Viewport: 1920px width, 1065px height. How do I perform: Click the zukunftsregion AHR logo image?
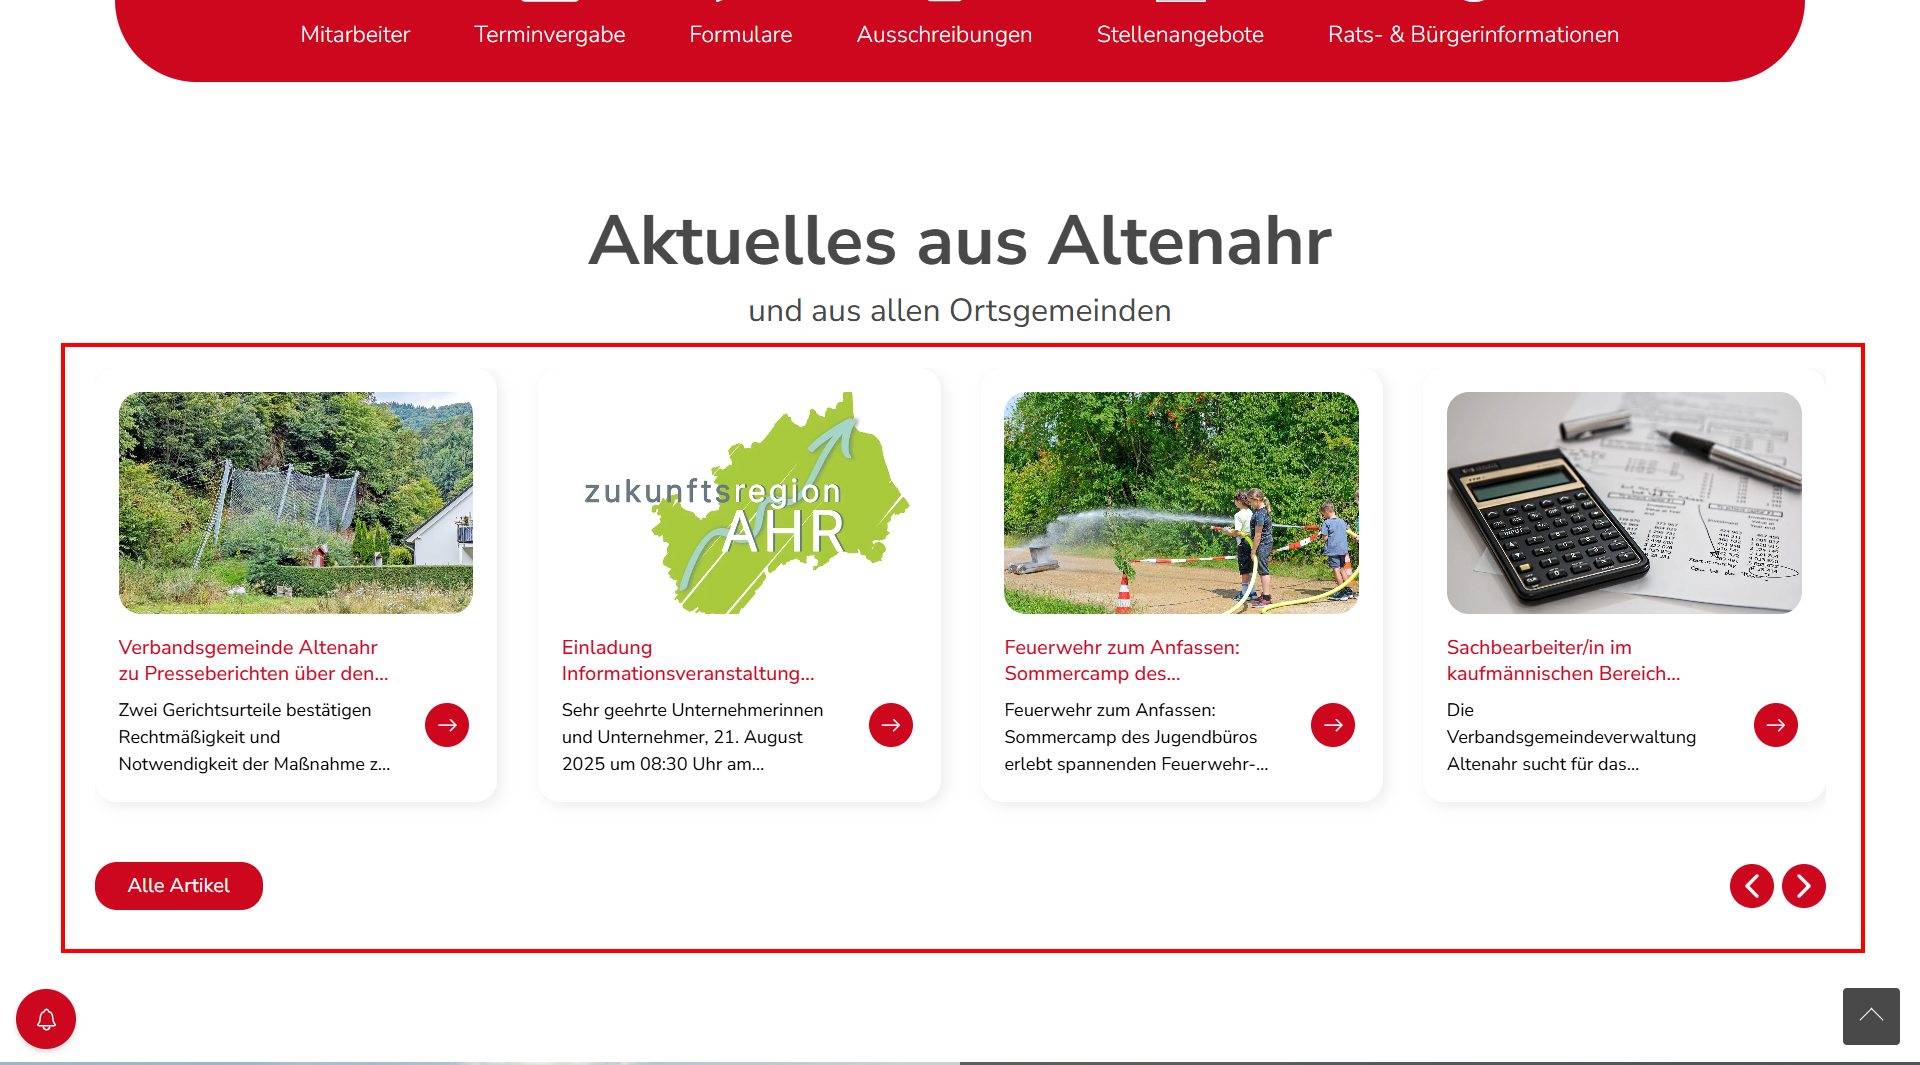(x=739, y=503)
